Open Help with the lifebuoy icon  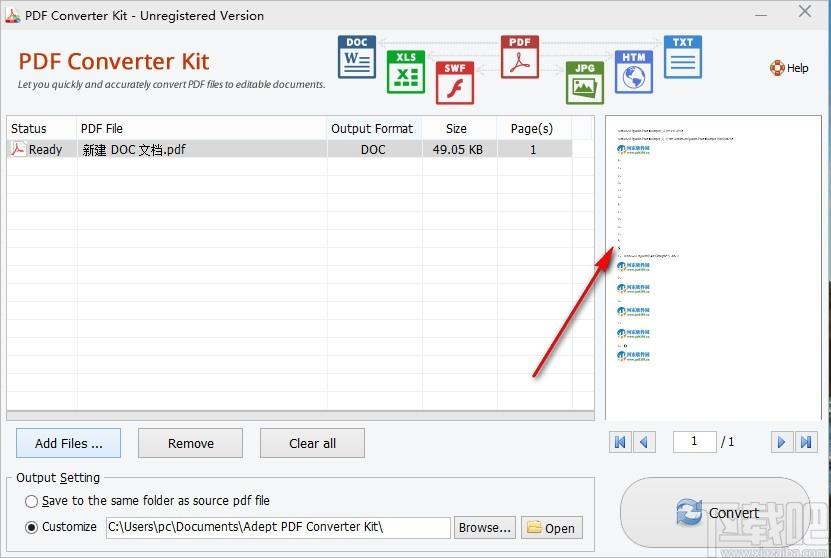(777, 68)
